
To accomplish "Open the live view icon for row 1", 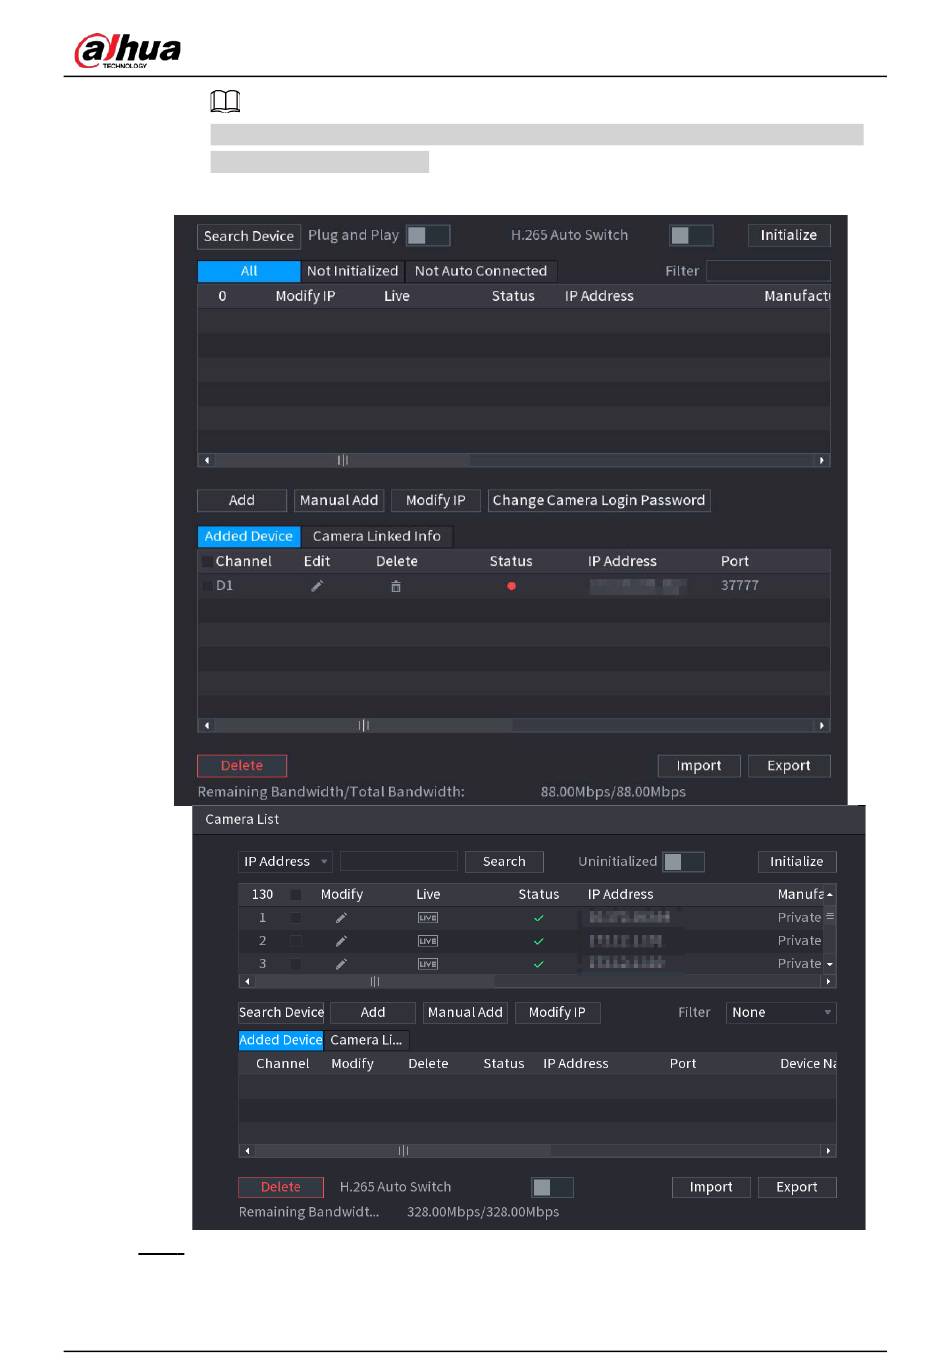I will 428,918.
